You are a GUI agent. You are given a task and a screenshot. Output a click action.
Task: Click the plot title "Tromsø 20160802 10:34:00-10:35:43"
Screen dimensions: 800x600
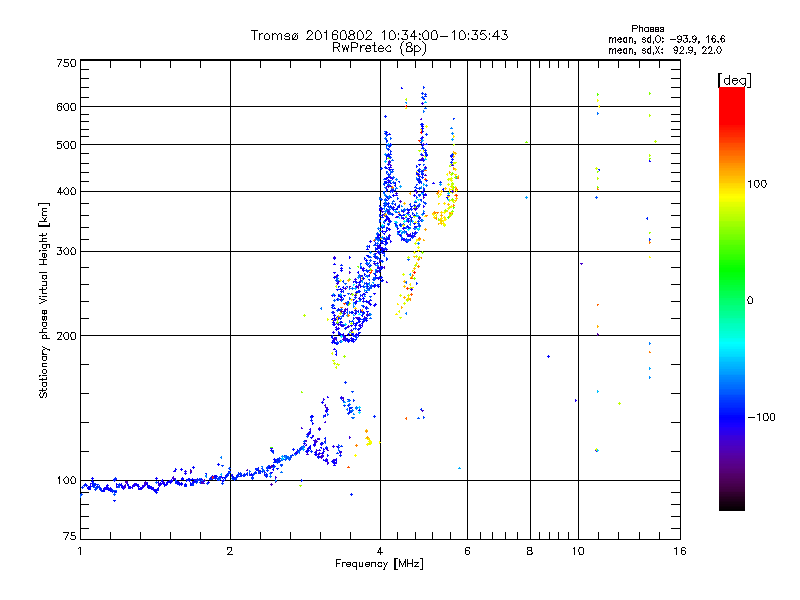pyautogui.click(x=379, y=35)
